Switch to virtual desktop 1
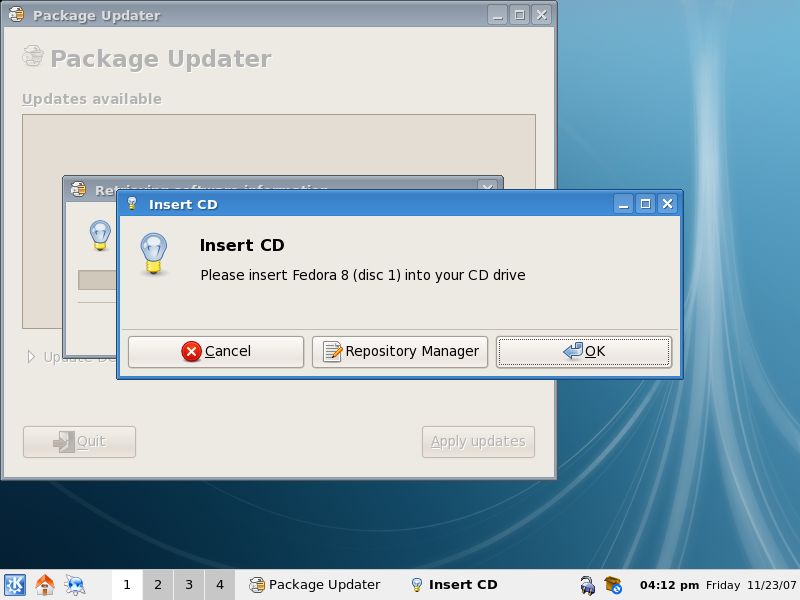The image size is (800, 600). coord(127,585)
